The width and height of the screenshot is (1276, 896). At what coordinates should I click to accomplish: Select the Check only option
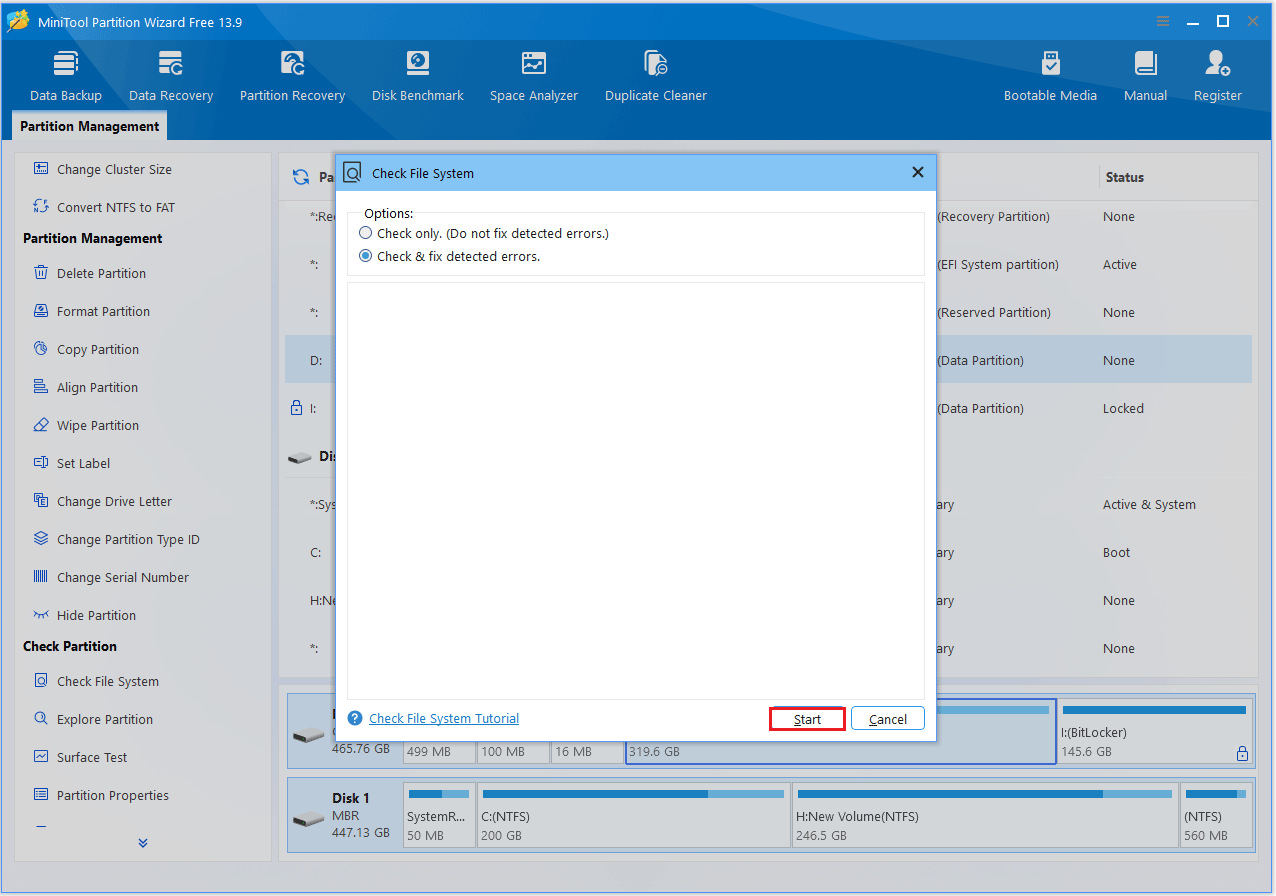click(x=484, y=233)
